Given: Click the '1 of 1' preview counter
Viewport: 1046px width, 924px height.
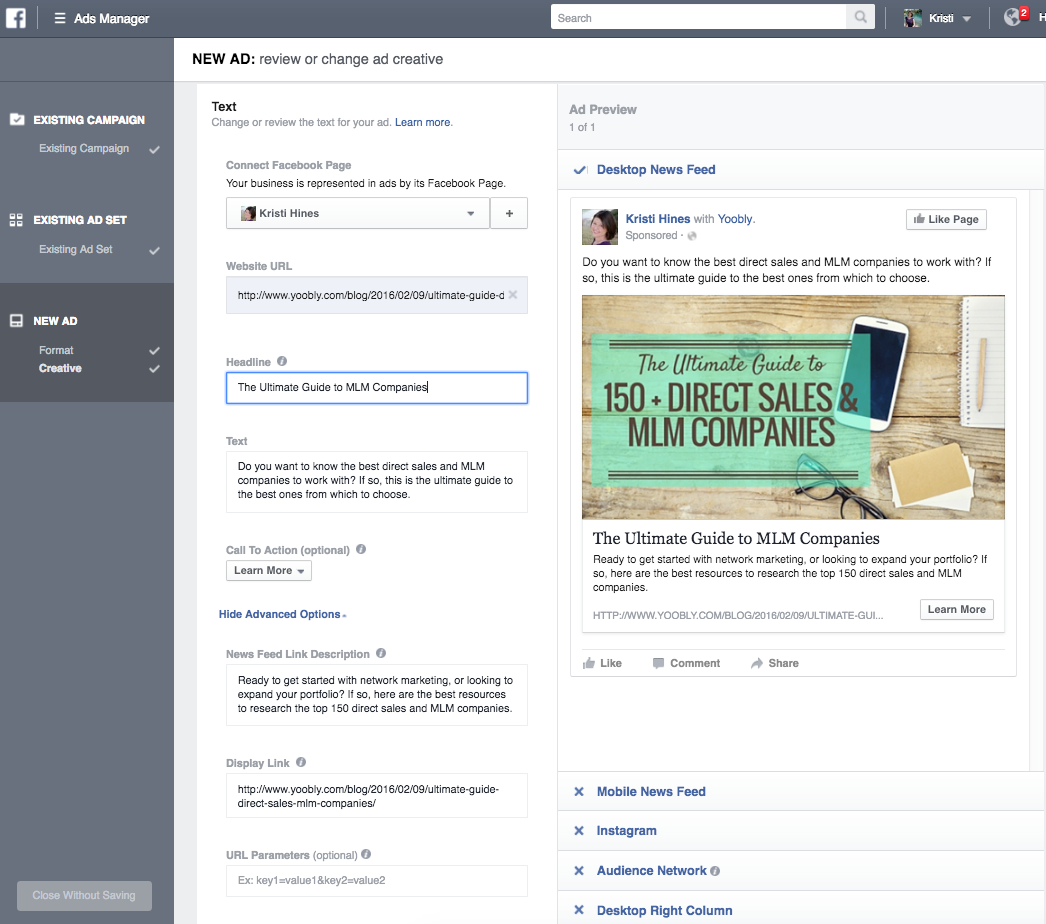Looking at the screenshot, I should click(x=582, y=127).
